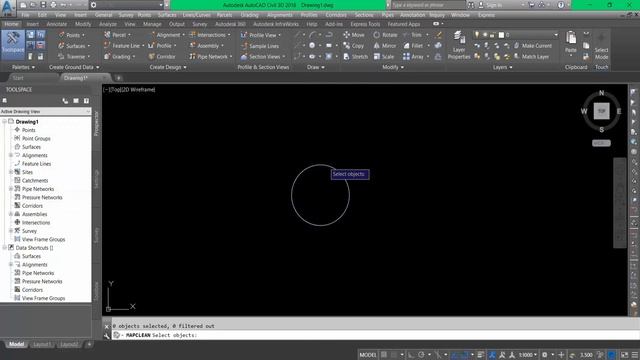This screenshot has width=640, height=360.
Task: Click the Sign In user icon
Action: 481,5
